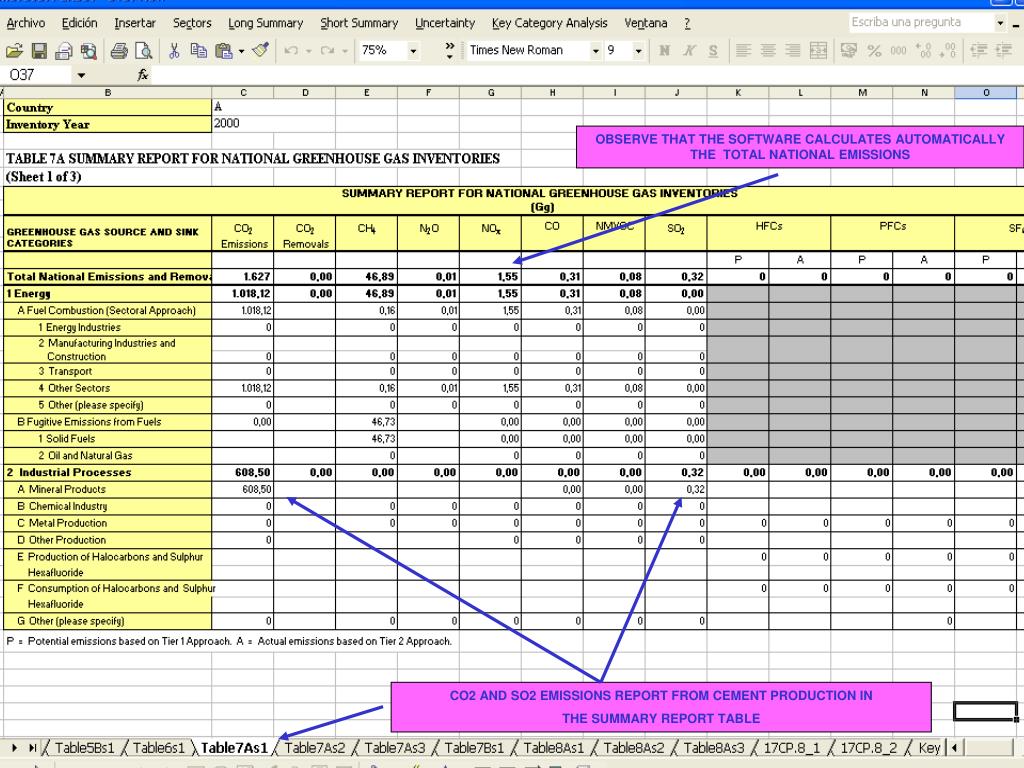Click Decrease Decimal icon
This screenshot has width=1024, height=768.
[x=949, y=50]
